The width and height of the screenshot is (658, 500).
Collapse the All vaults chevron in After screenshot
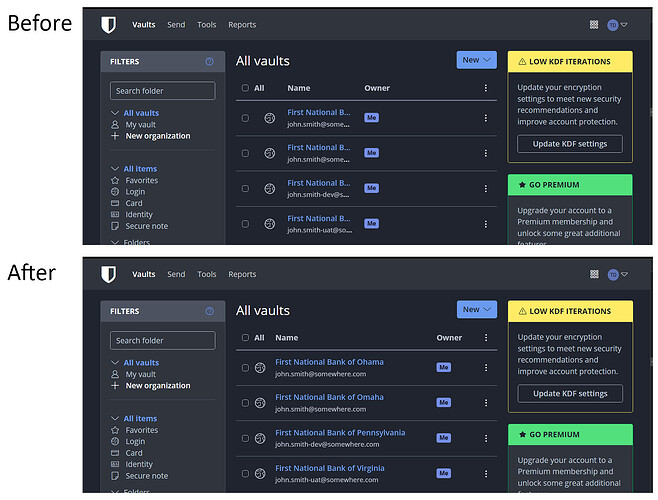click(x=115, y=362)
